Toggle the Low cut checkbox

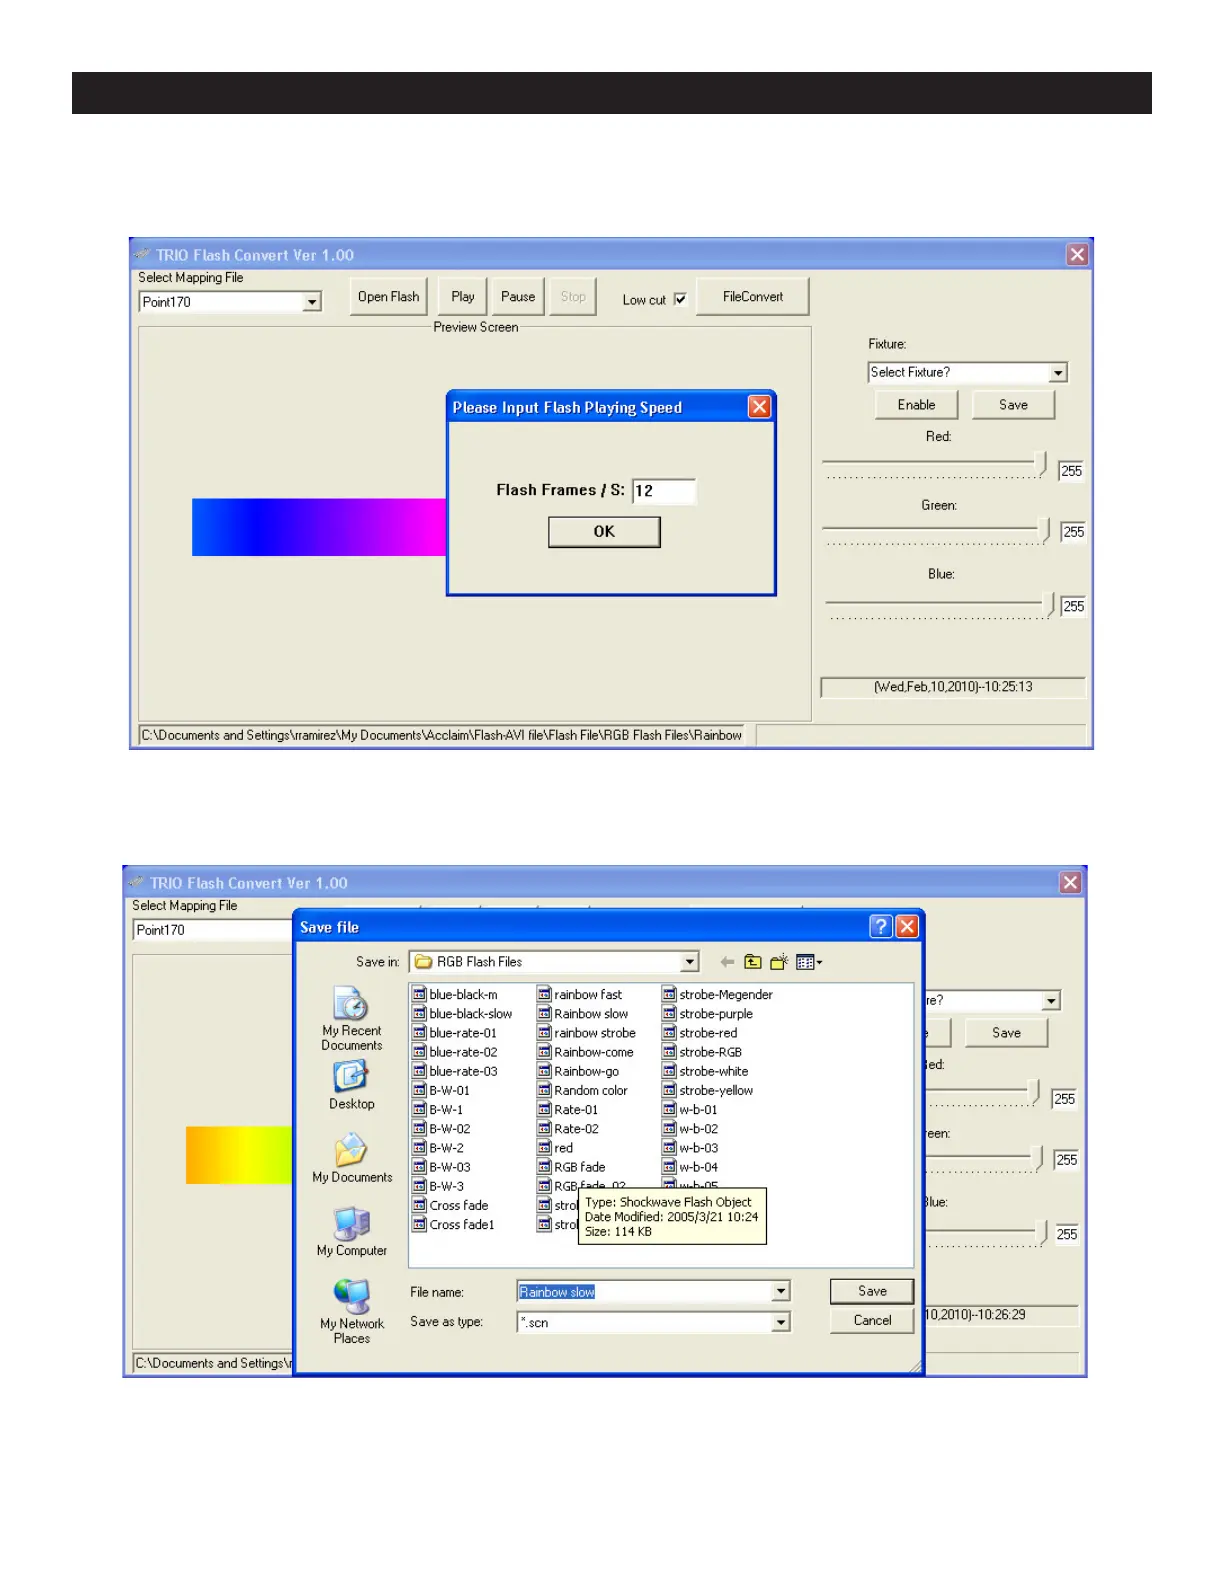680,300
